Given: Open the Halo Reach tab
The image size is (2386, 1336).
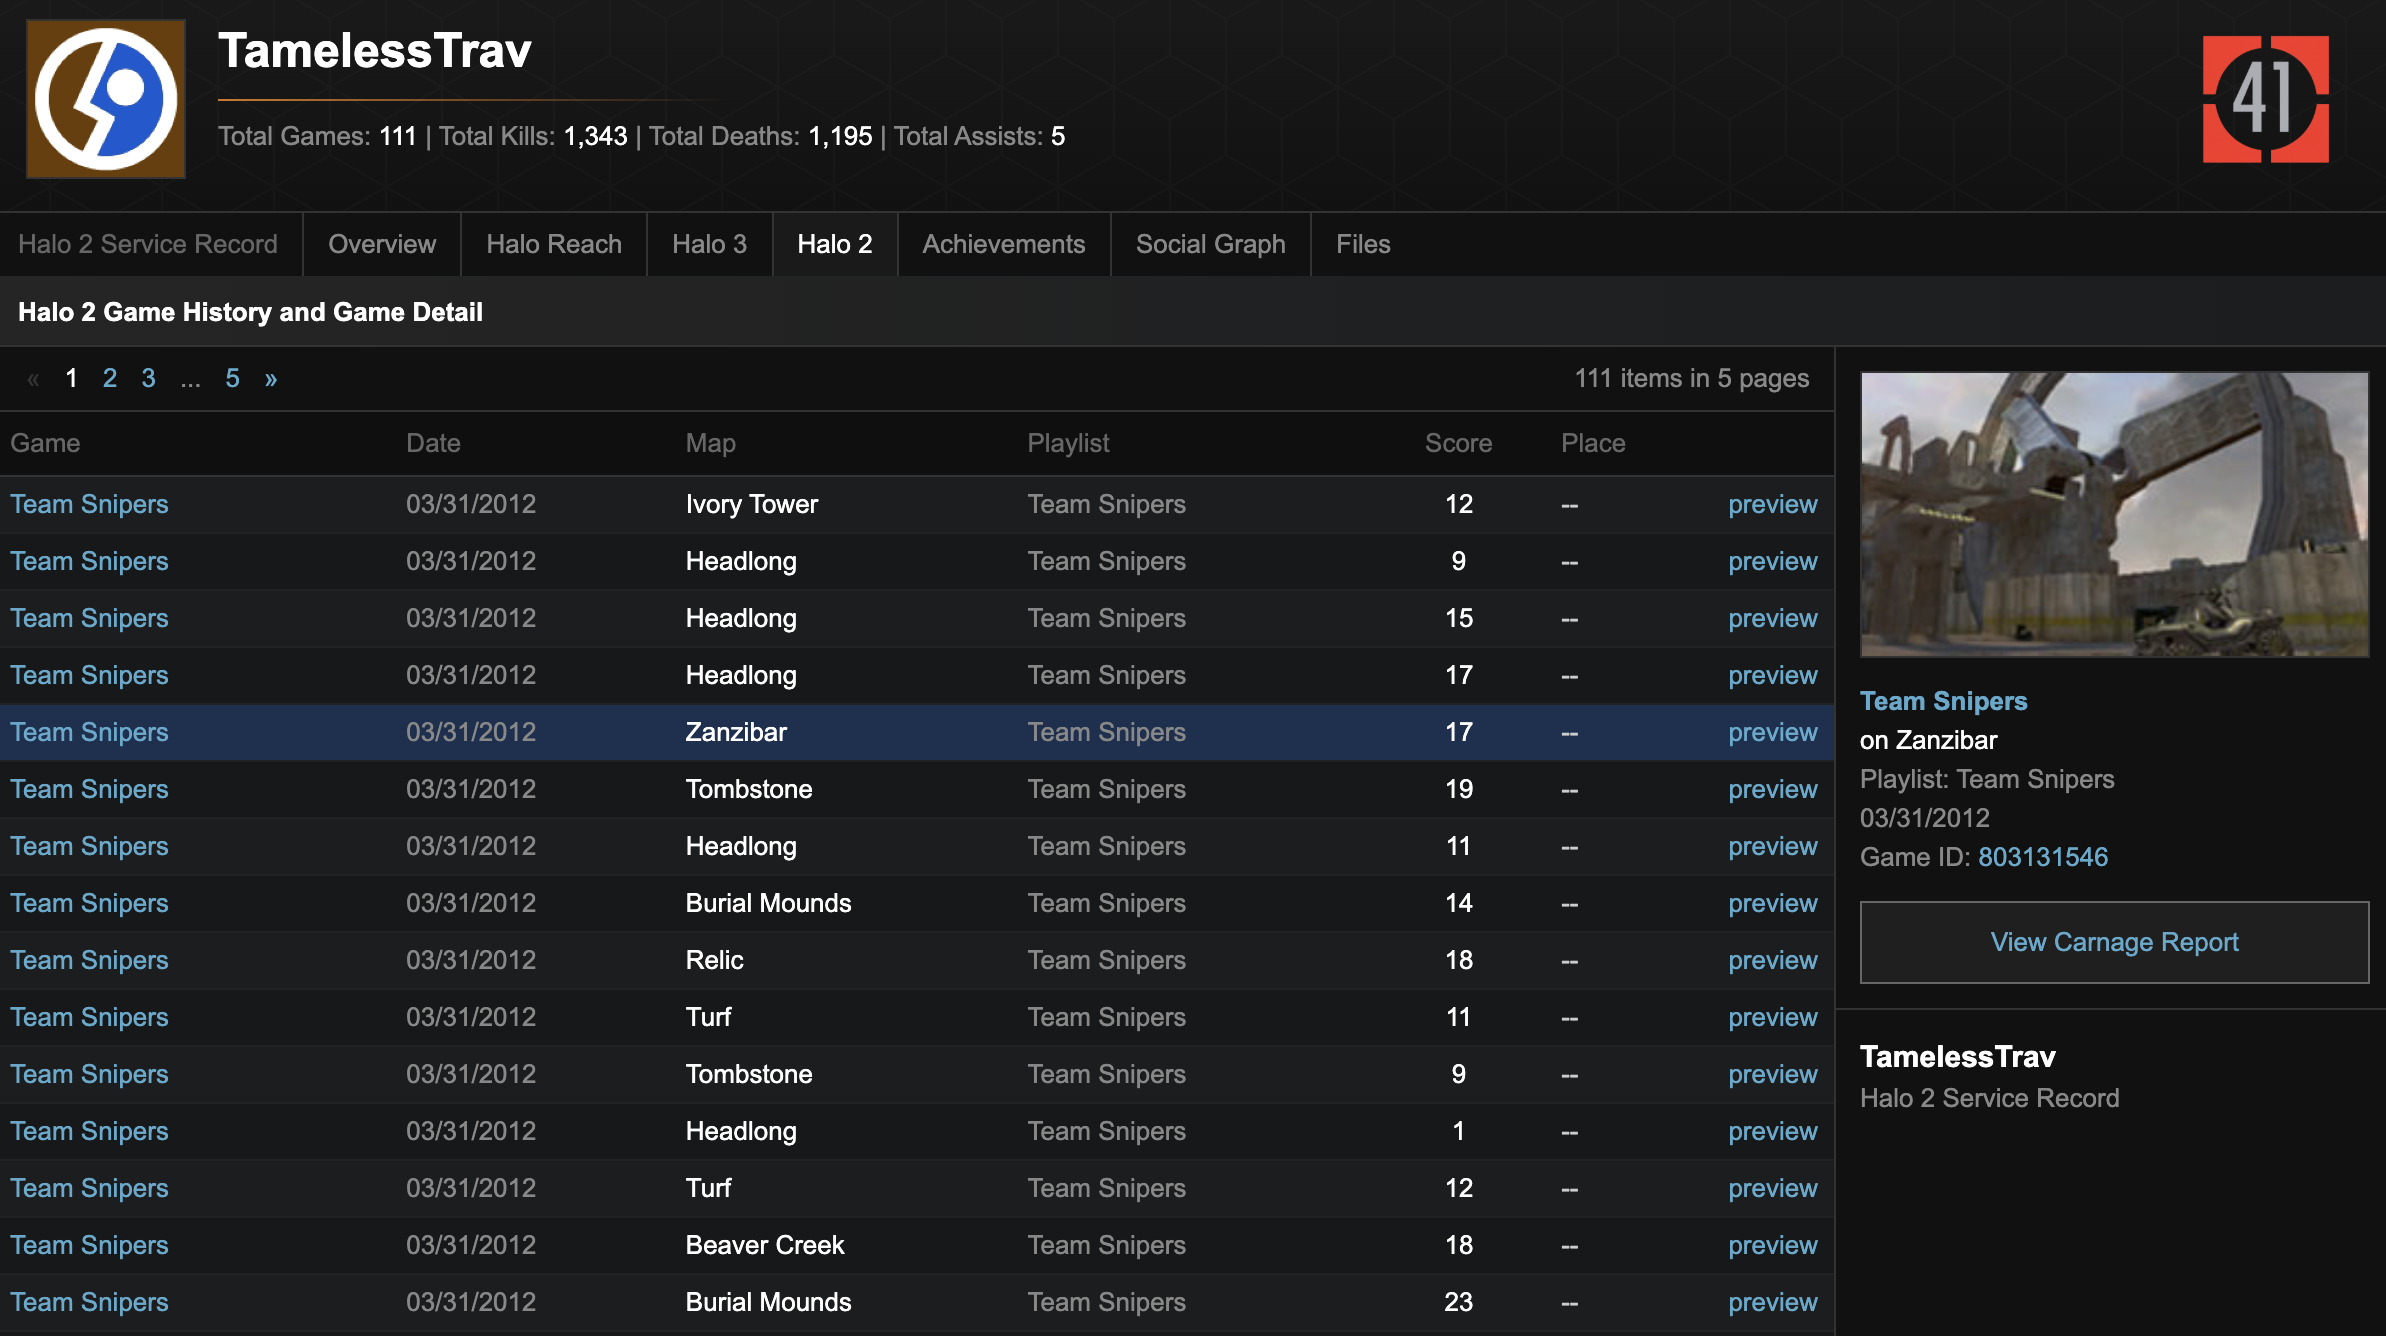Looking at the screenshot, I should point(553,243).
